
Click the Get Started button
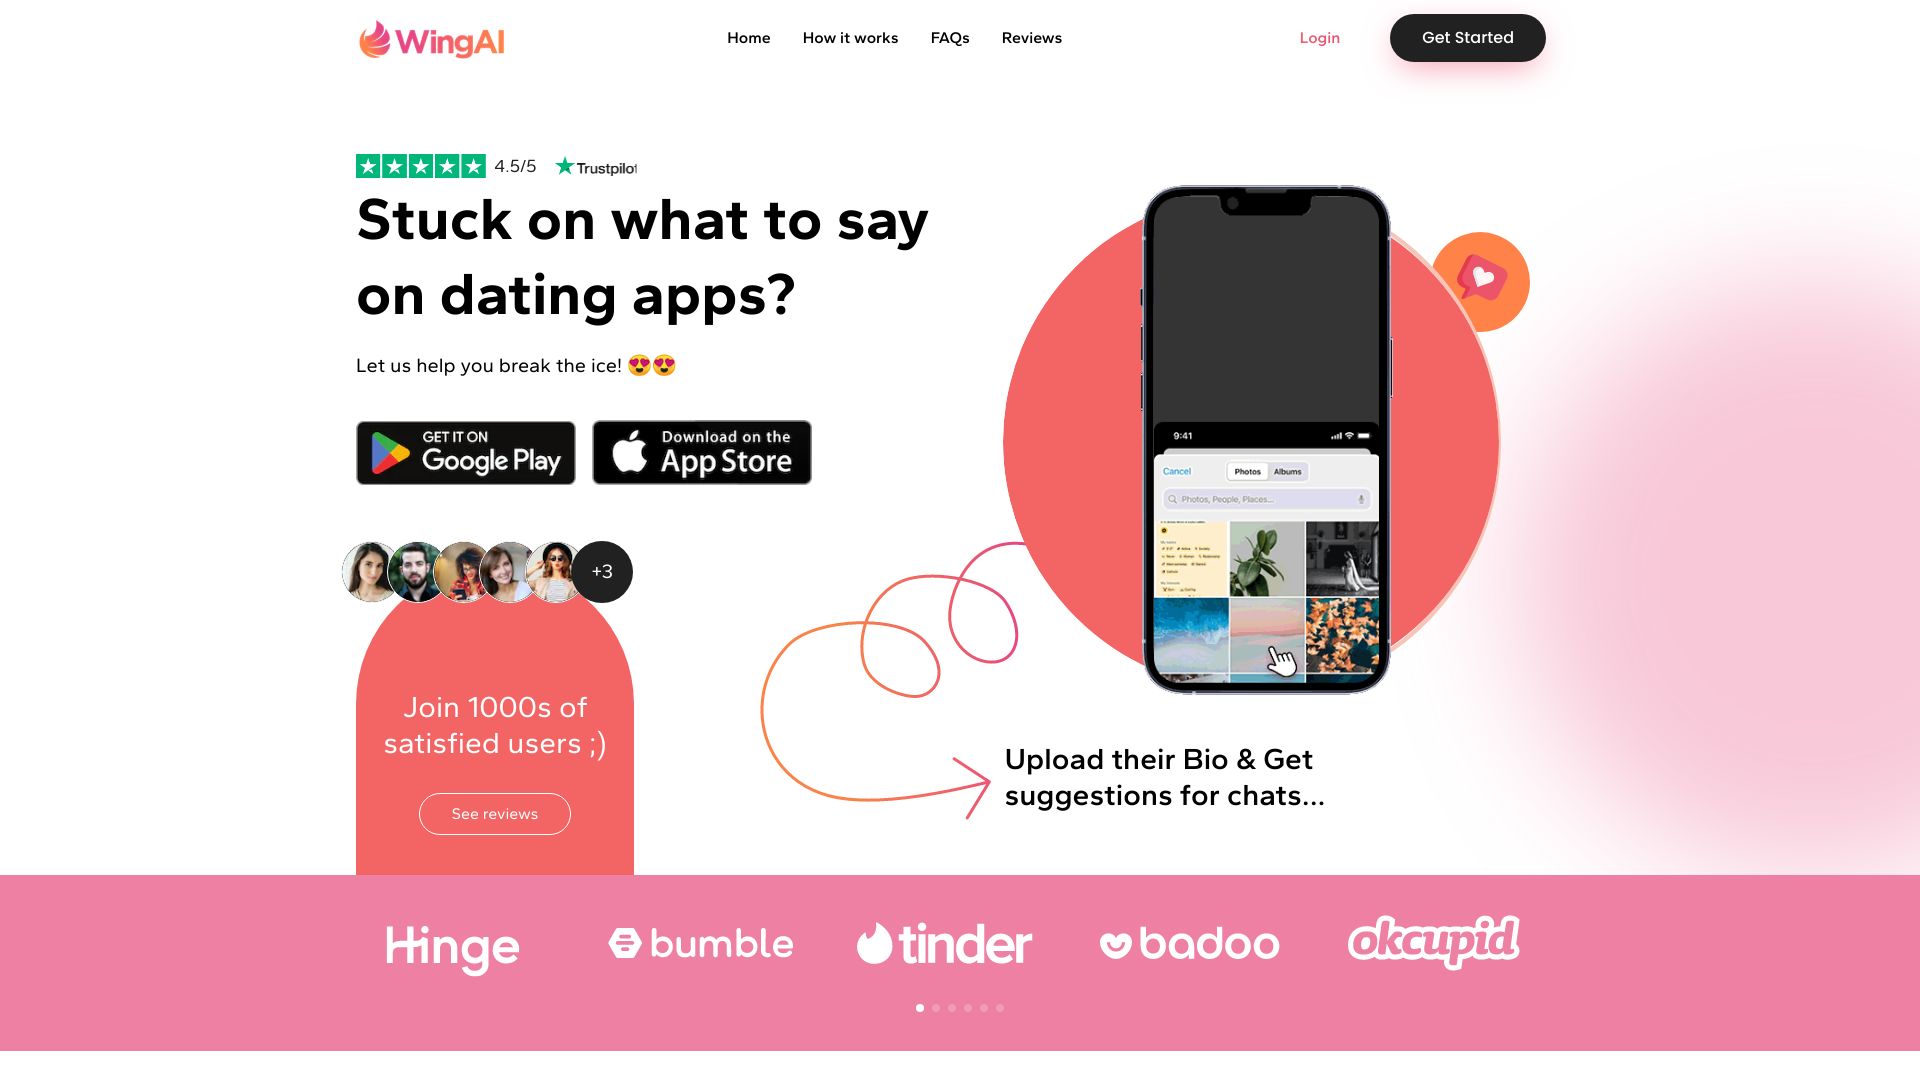1468,37
